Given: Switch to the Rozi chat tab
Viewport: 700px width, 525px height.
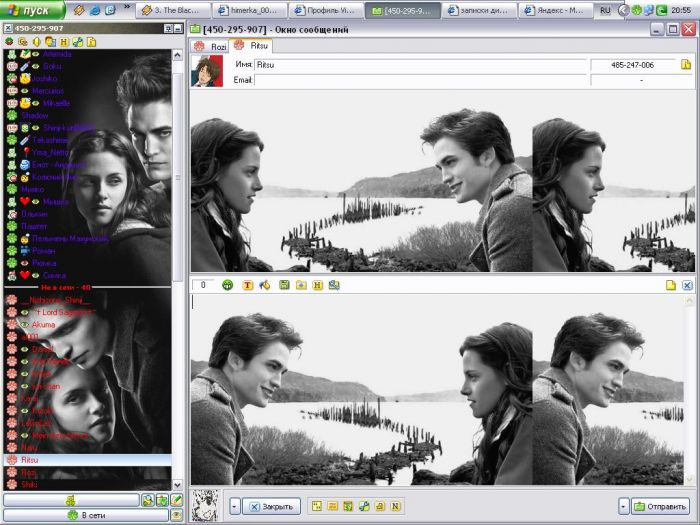Looking at the screenshot, I should (x=211, y=46).
